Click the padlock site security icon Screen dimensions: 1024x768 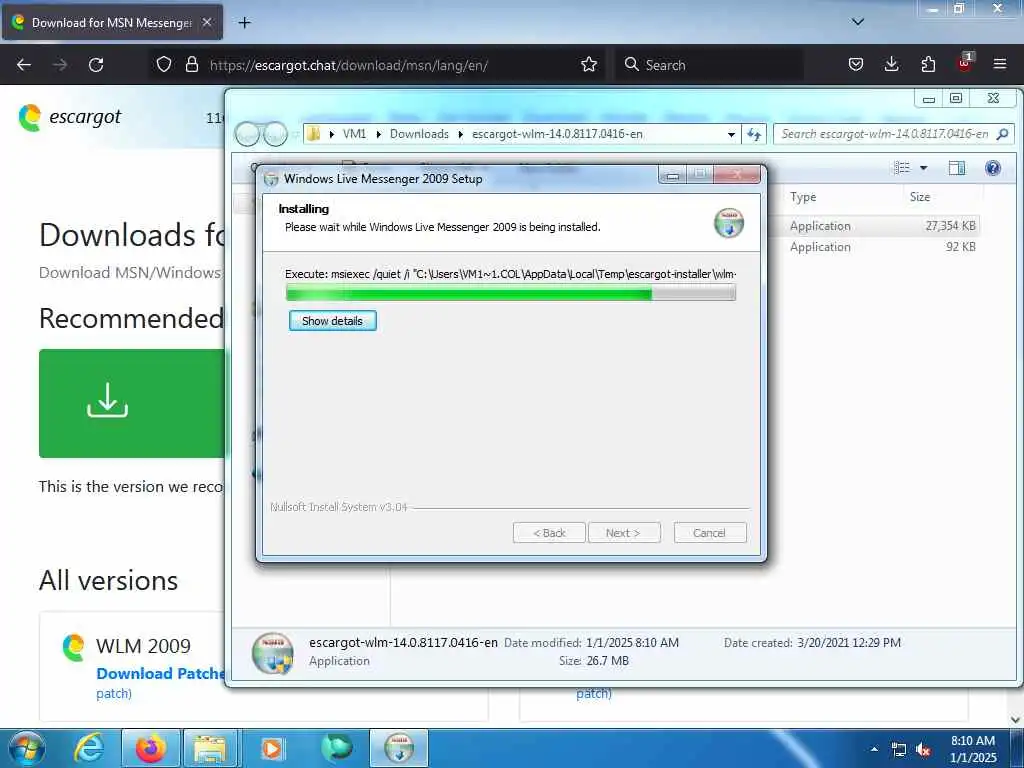coord(191,65)
